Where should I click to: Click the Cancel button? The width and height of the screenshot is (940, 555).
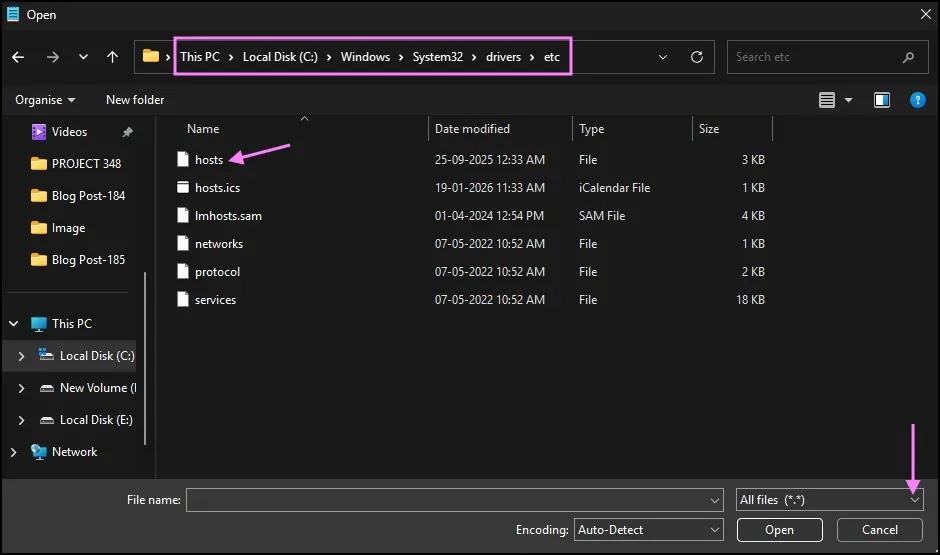879,530
